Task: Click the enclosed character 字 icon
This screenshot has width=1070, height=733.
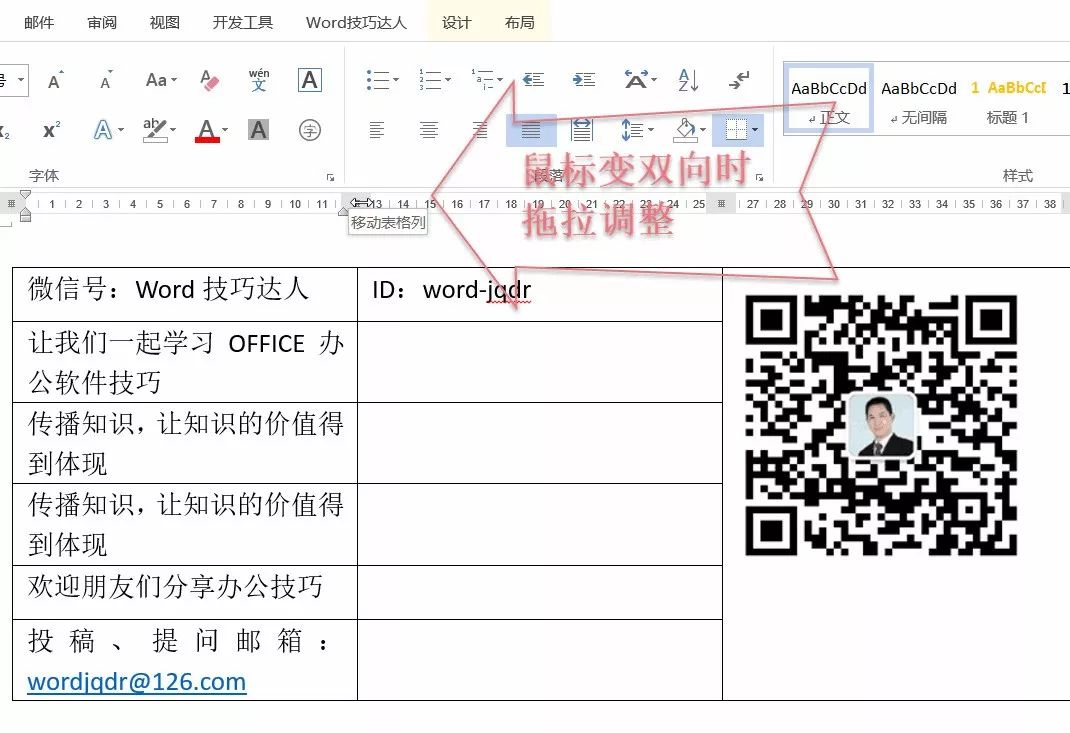Action: (x=310, y=130)
